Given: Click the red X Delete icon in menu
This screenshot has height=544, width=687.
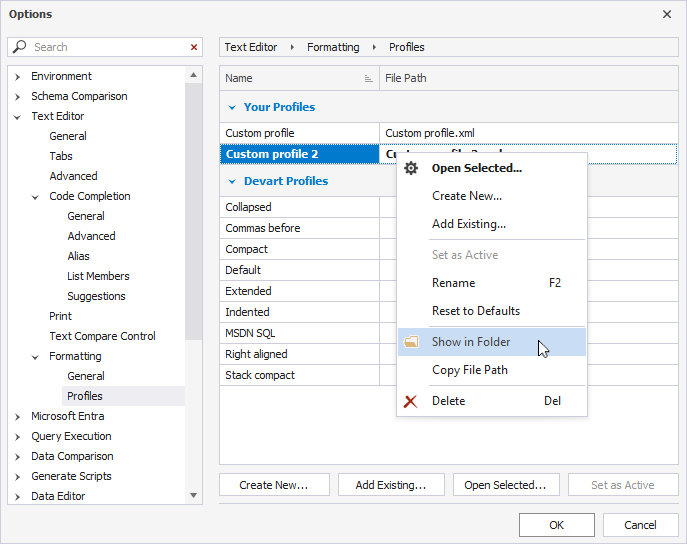Looking at the screenshot, I should pyautogui.click(x=410, y=401).
